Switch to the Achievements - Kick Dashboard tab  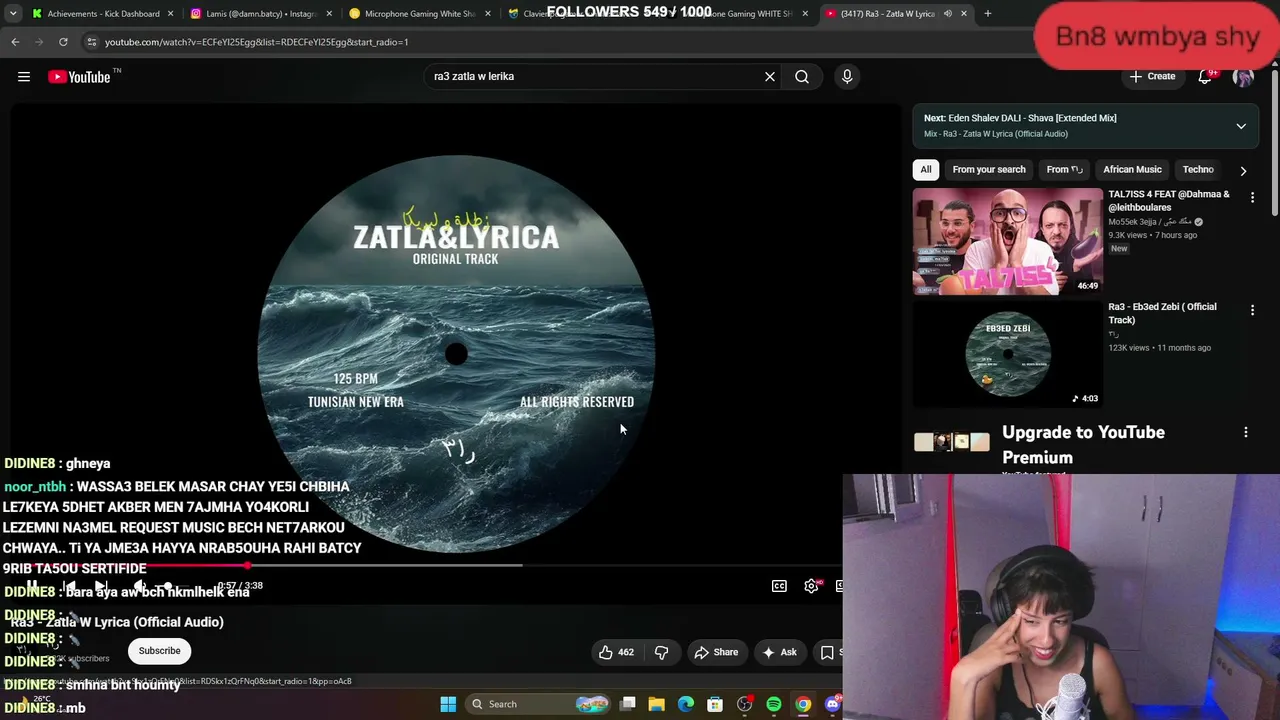pos(102,14)
